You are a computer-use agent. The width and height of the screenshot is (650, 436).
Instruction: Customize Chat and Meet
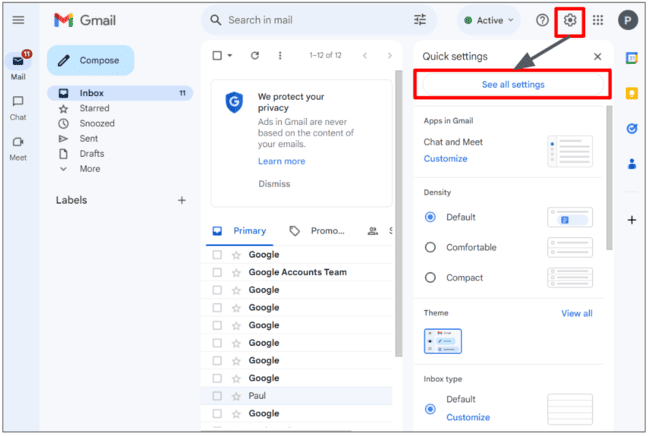point(445,159)
